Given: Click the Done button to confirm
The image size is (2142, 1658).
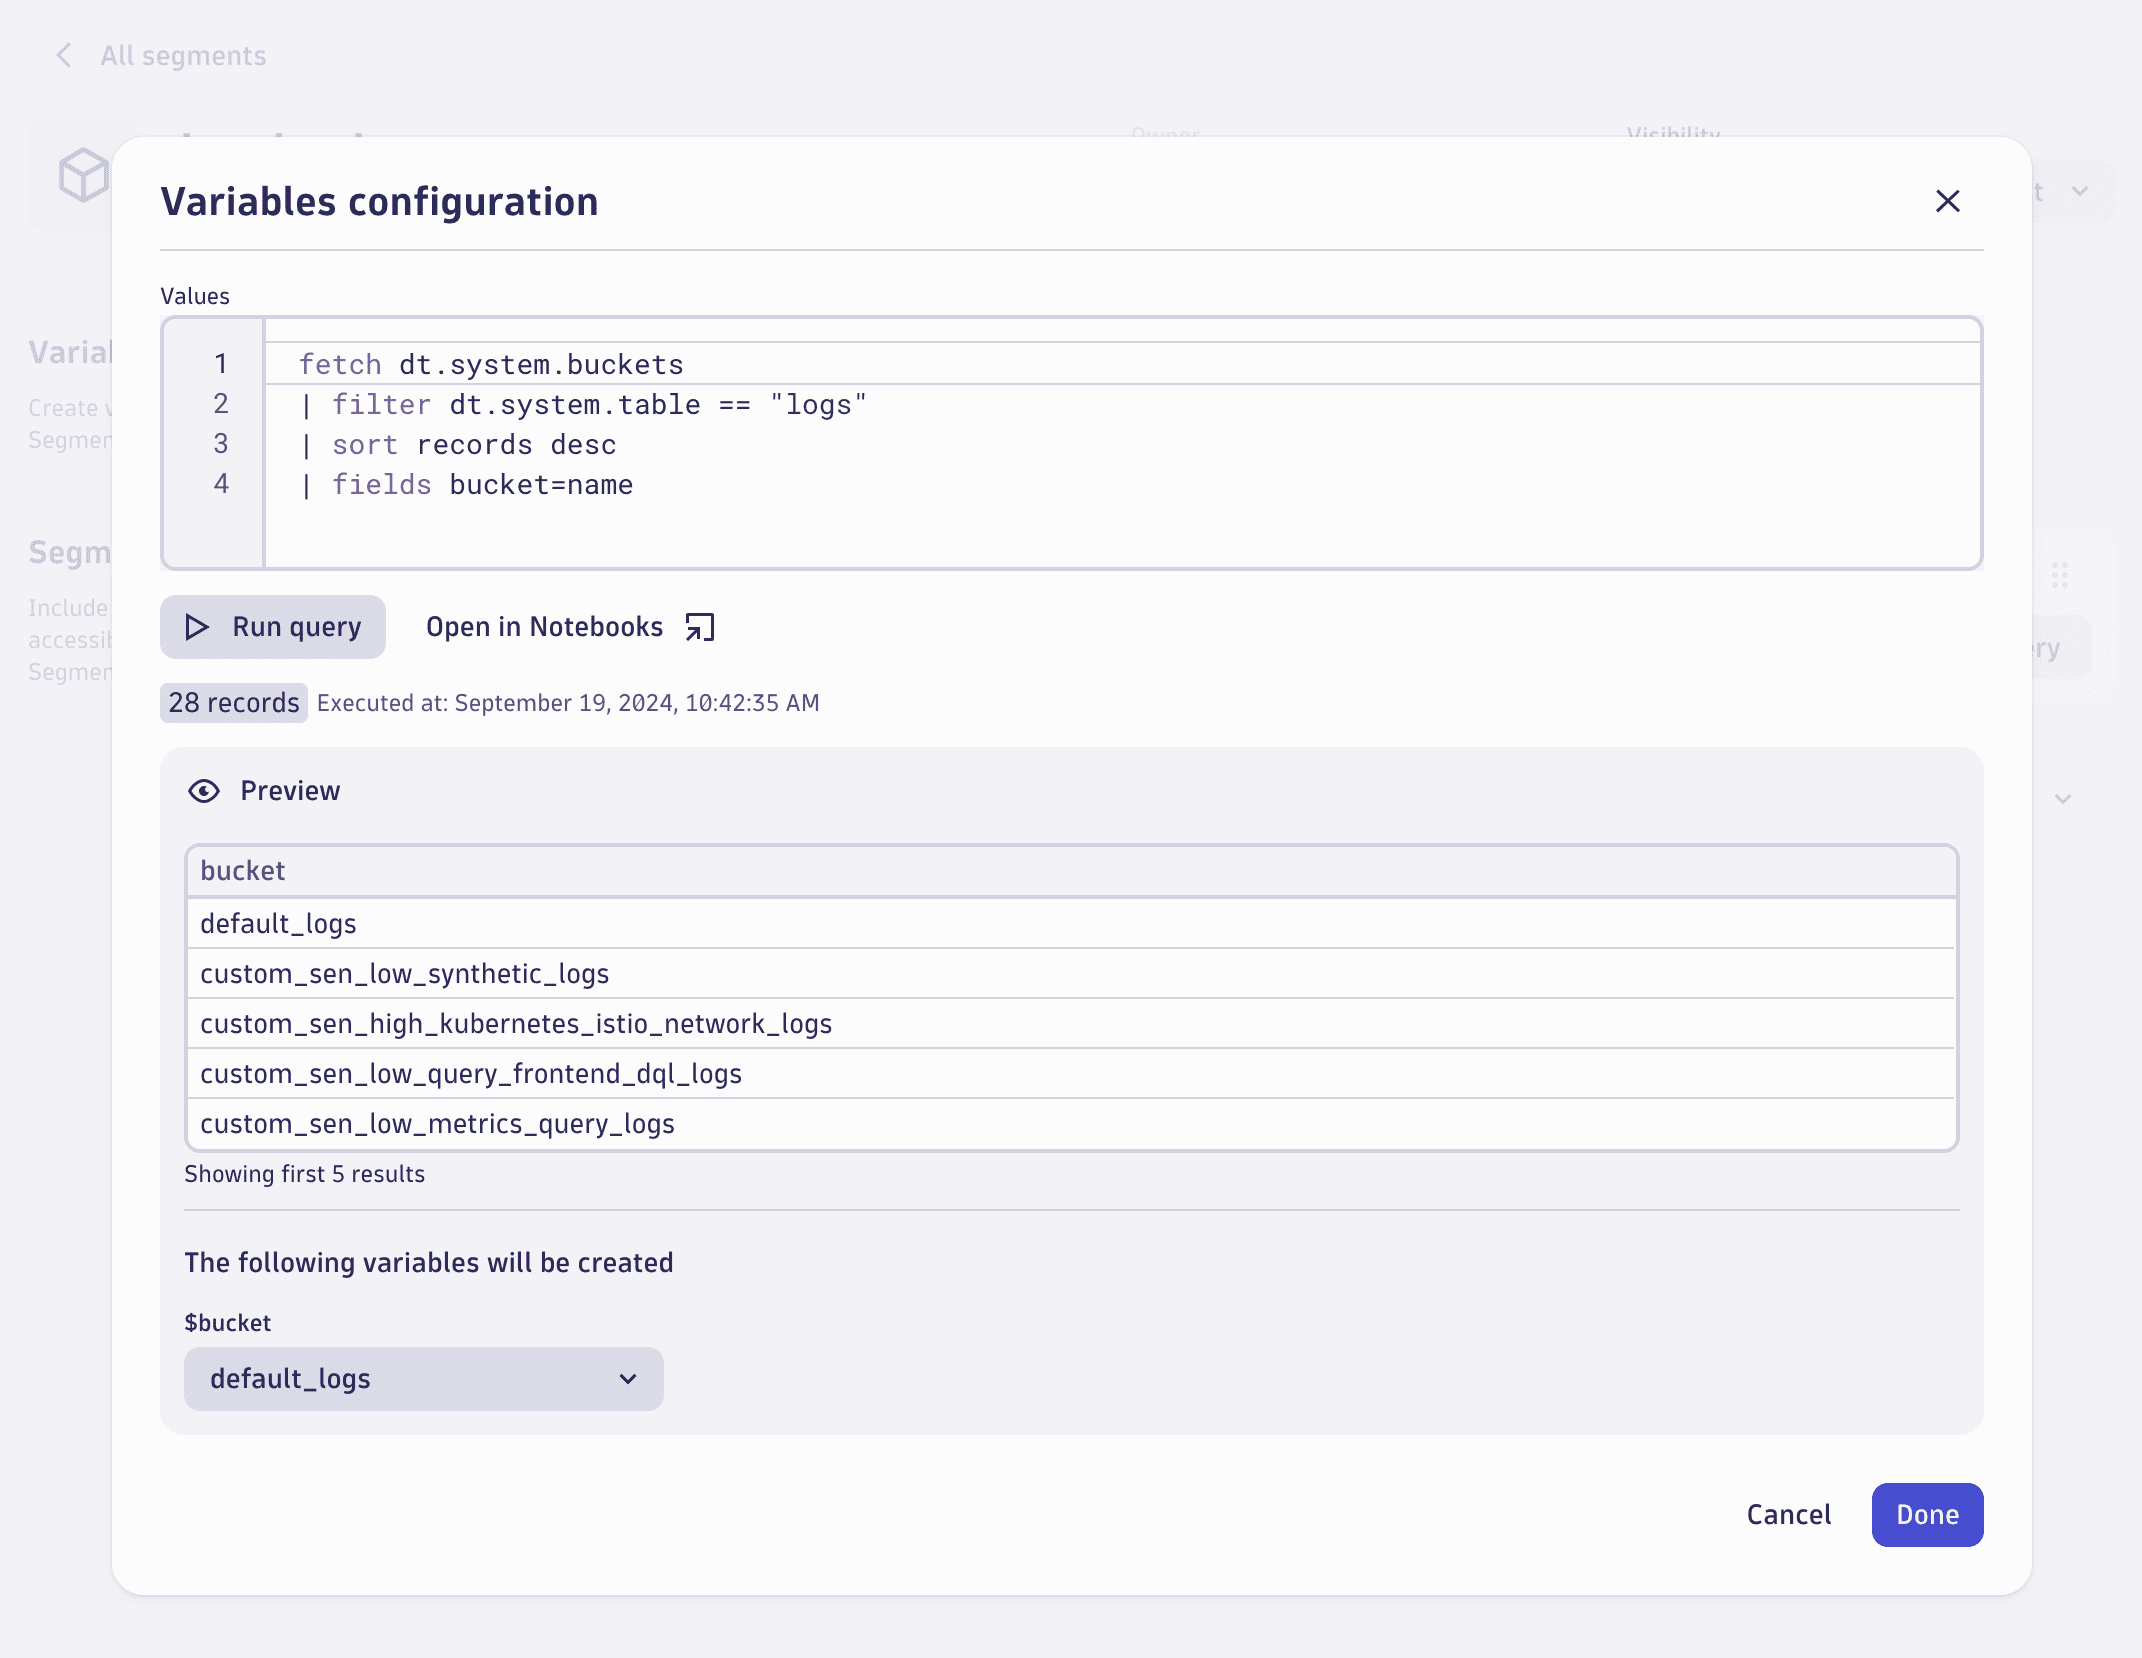Looking at the screenshot, I should [1926, 1514].
